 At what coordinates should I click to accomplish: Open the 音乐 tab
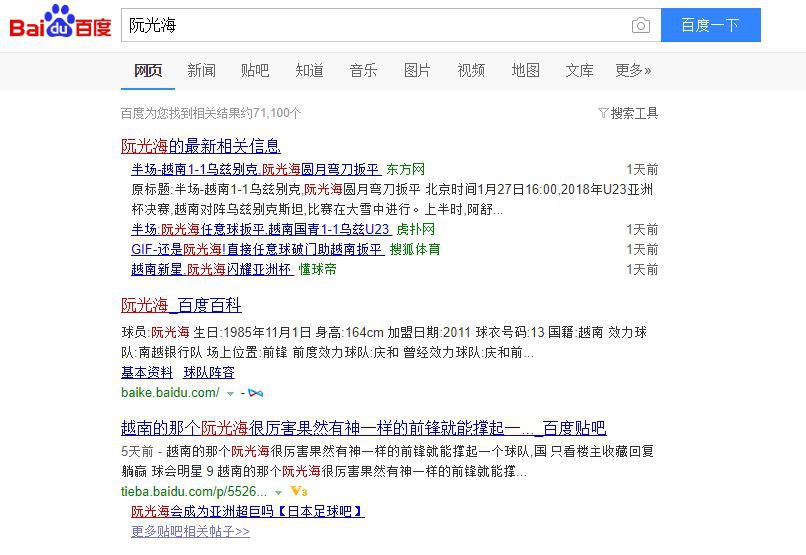click(x=363, y=70)
